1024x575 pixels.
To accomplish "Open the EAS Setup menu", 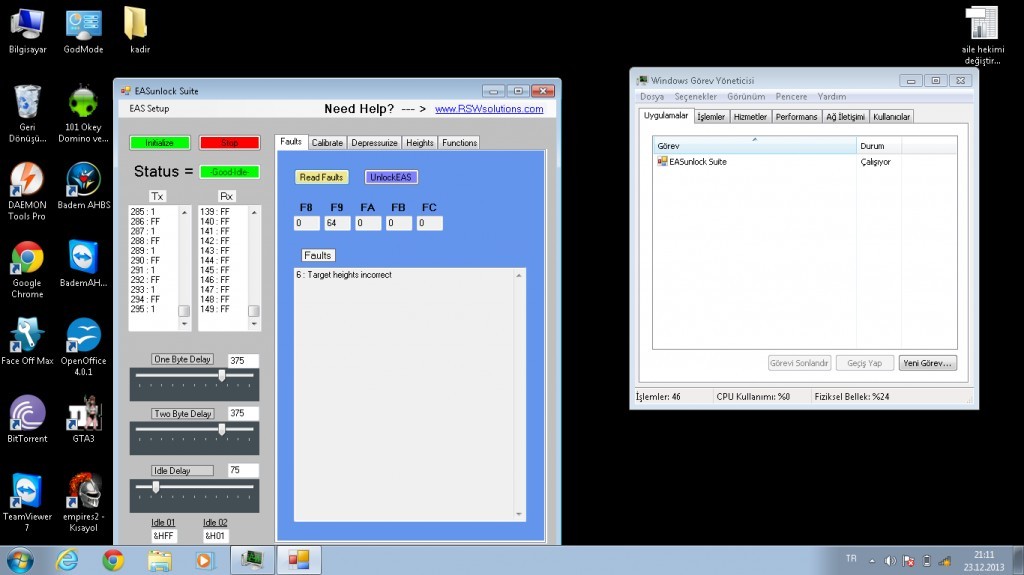I will click(150, 109).
